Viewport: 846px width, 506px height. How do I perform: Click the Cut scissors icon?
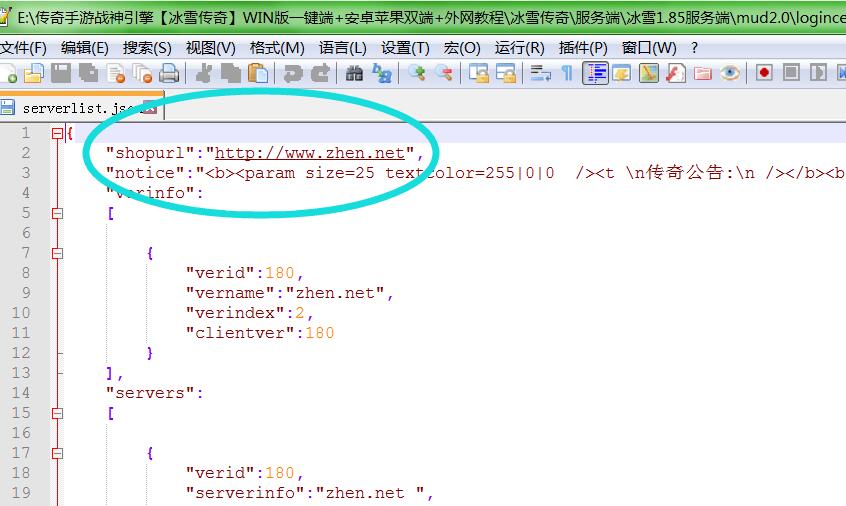pos(204,73)
